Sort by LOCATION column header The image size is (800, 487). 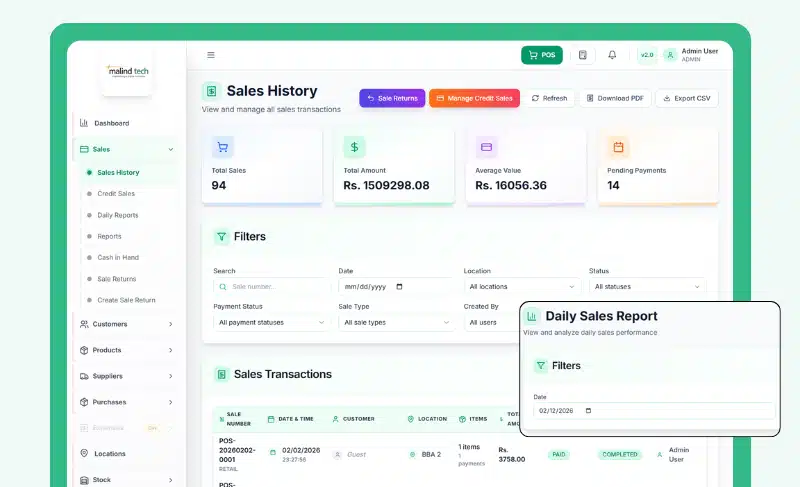click(x=428, y=419)
